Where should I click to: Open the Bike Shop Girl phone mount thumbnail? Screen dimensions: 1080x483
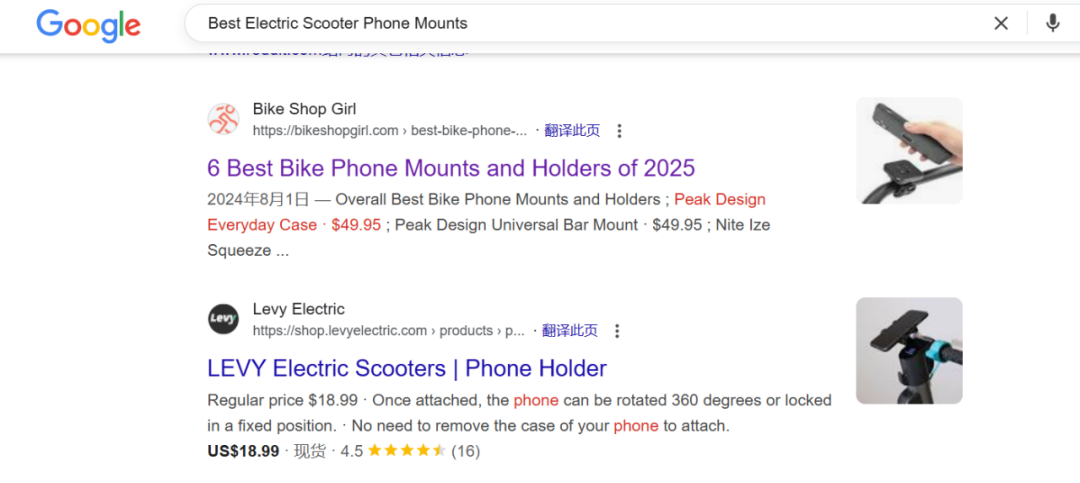click(x=909, y=150)
